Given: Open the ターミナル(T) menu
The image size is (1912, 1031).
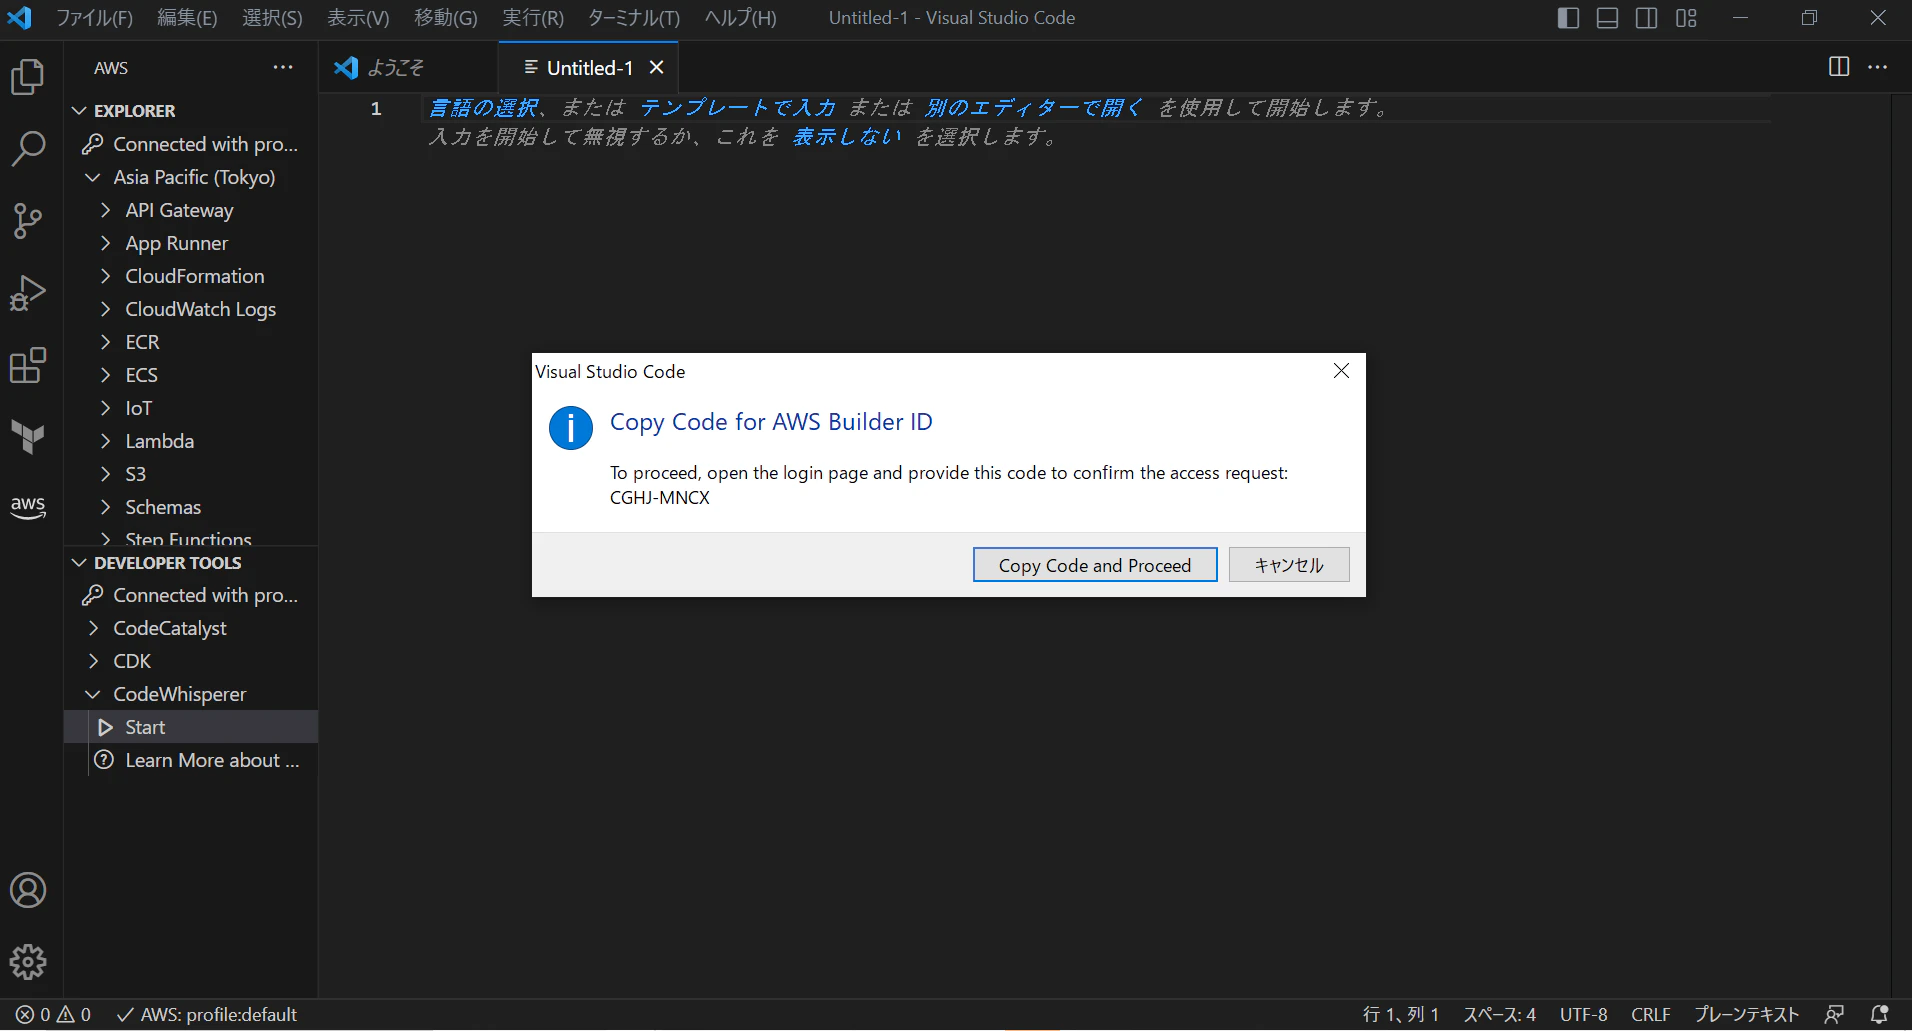Looking at the screenshot, I should click(x=634, y=18).
